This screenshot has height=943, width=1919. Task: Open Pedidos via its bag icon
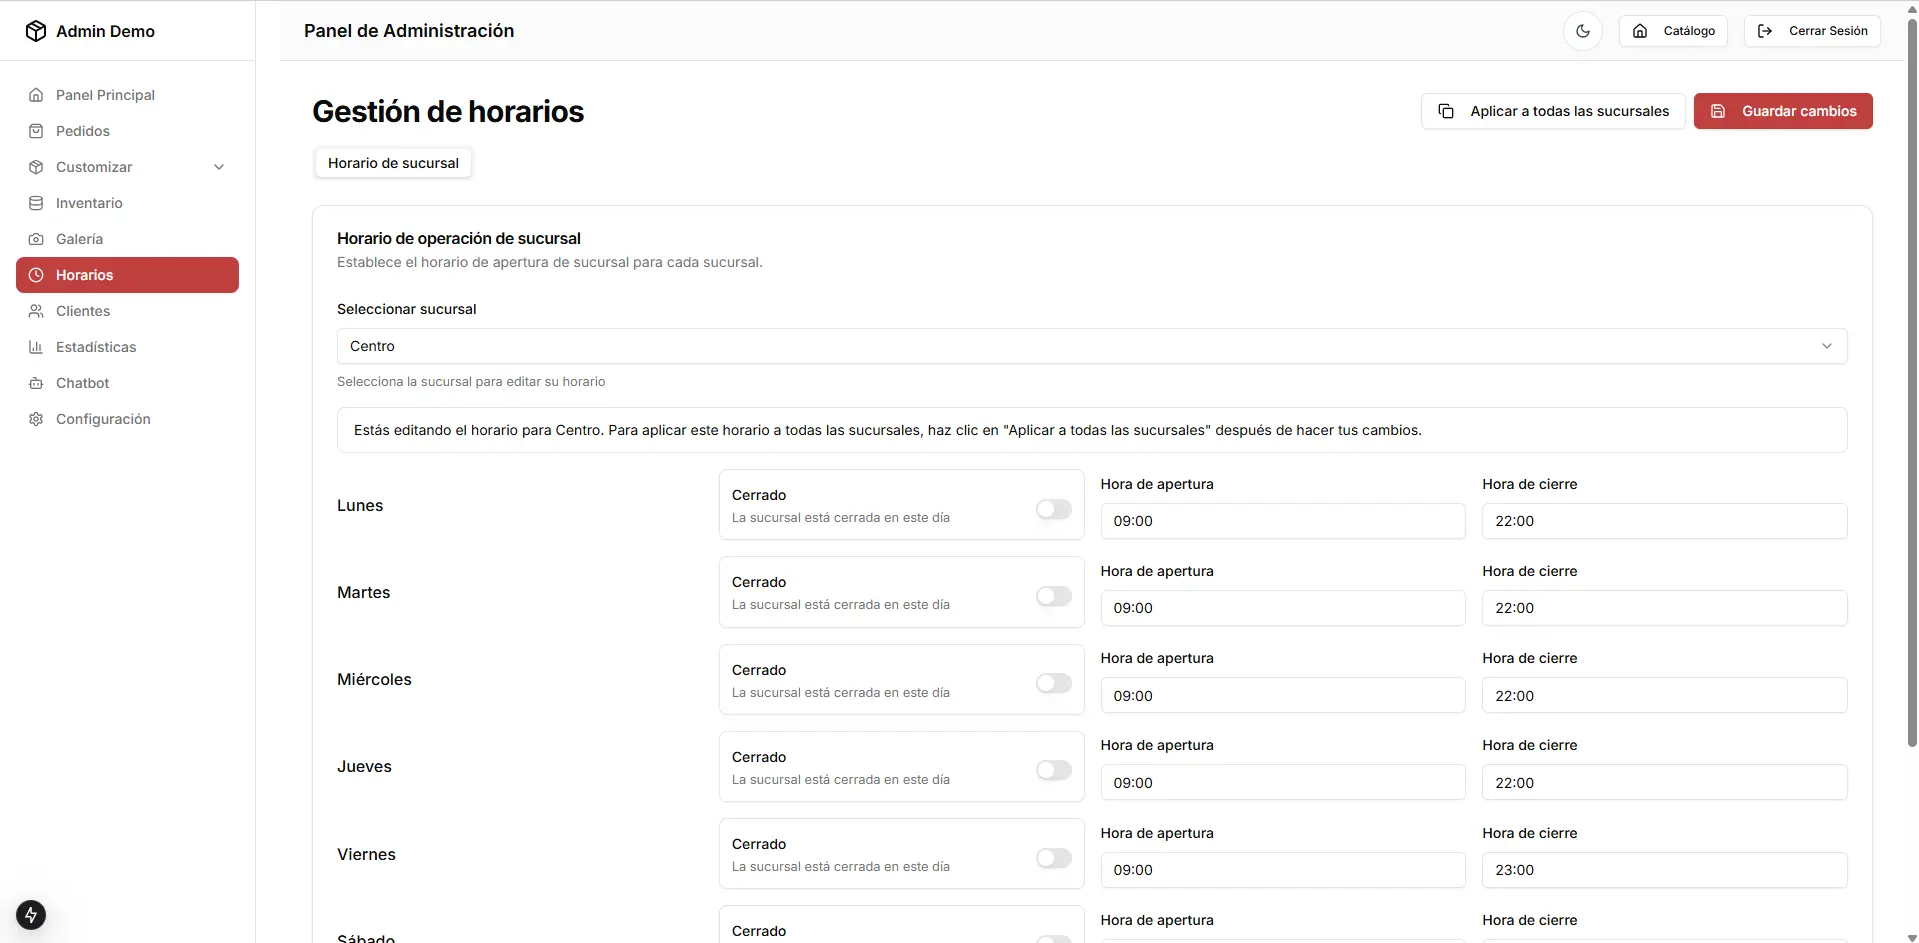click(36, 131)
